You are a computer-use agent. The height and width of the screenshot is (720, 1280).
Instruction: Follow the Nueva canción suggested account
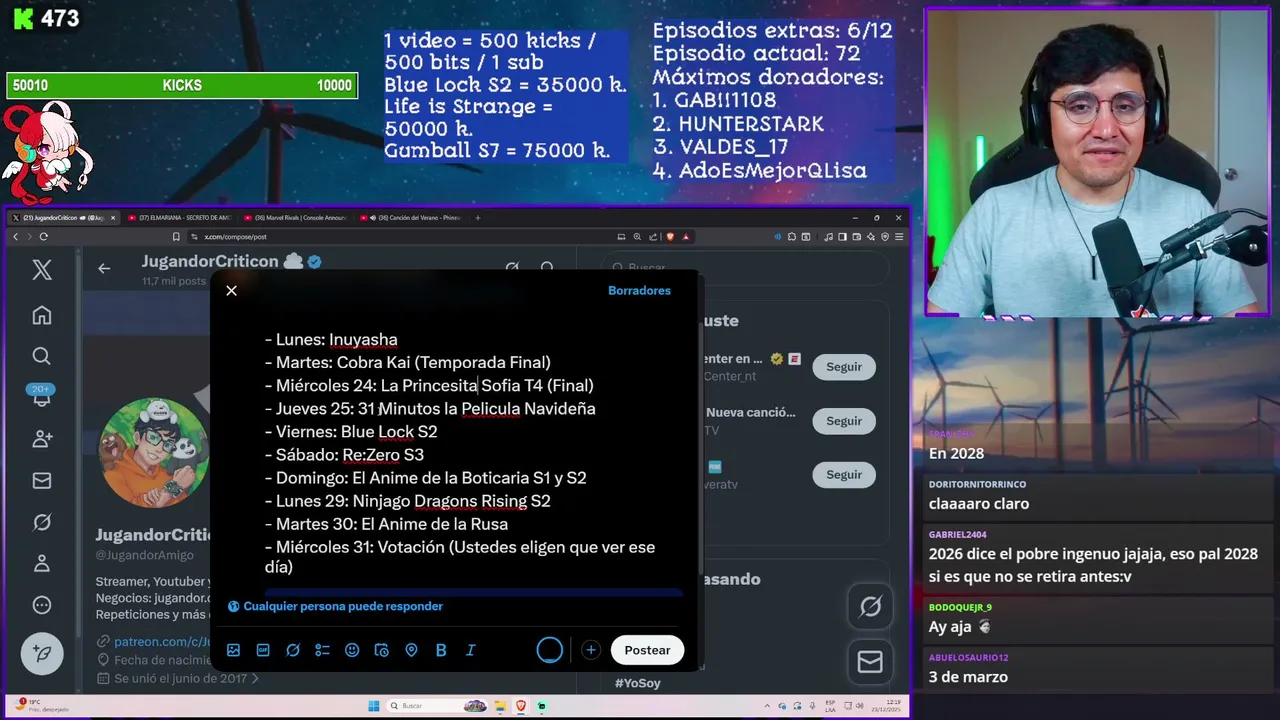(x=844, y=421)
